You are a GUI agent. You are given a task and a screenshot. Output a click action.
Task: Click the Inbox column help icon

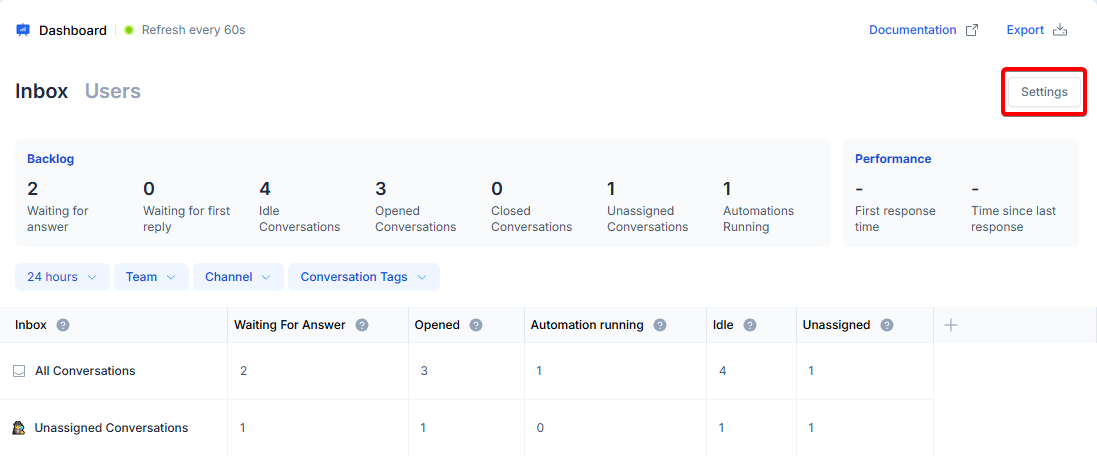pyautogui.click(x=63, y=325)
